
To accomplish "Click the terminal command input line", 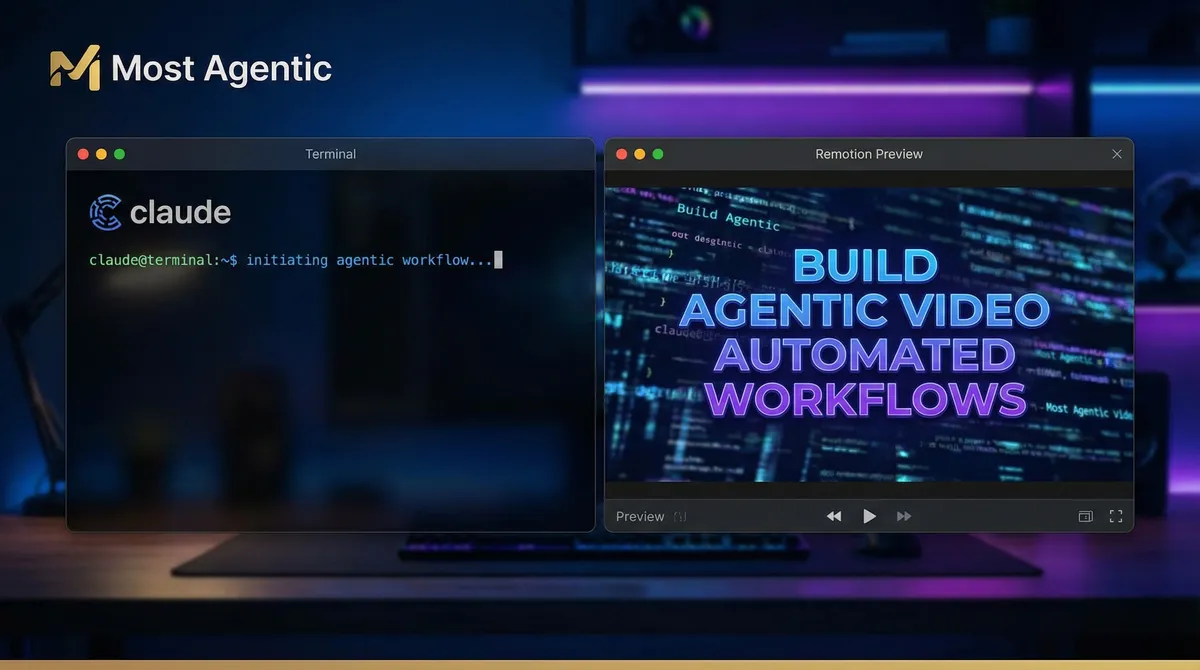I will click(290, 259).
